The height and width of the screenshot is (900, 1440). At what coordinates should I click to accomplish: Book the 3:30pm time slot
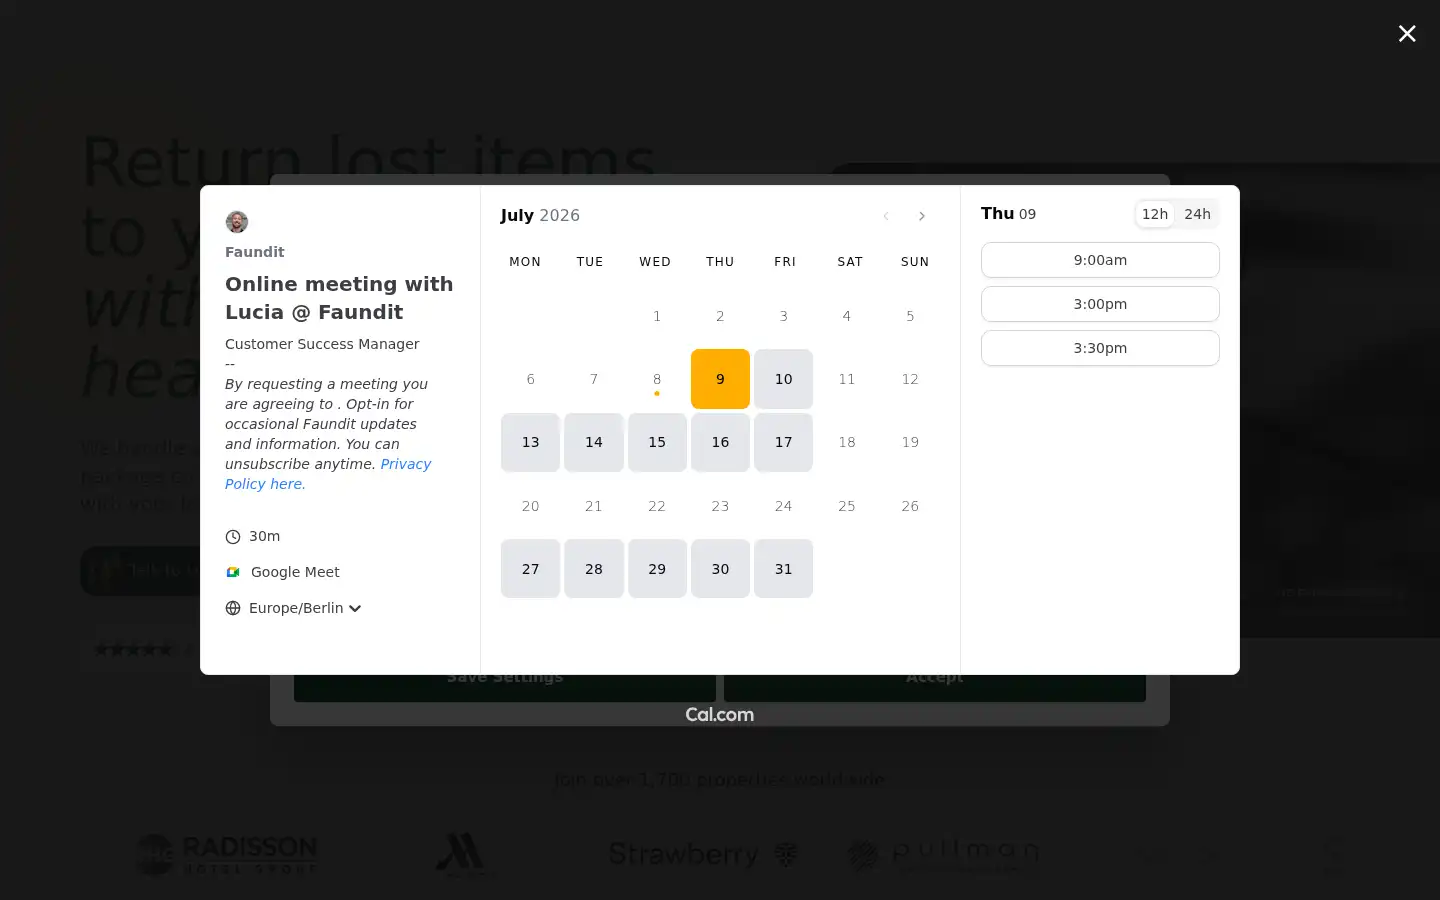point(1100,348)
